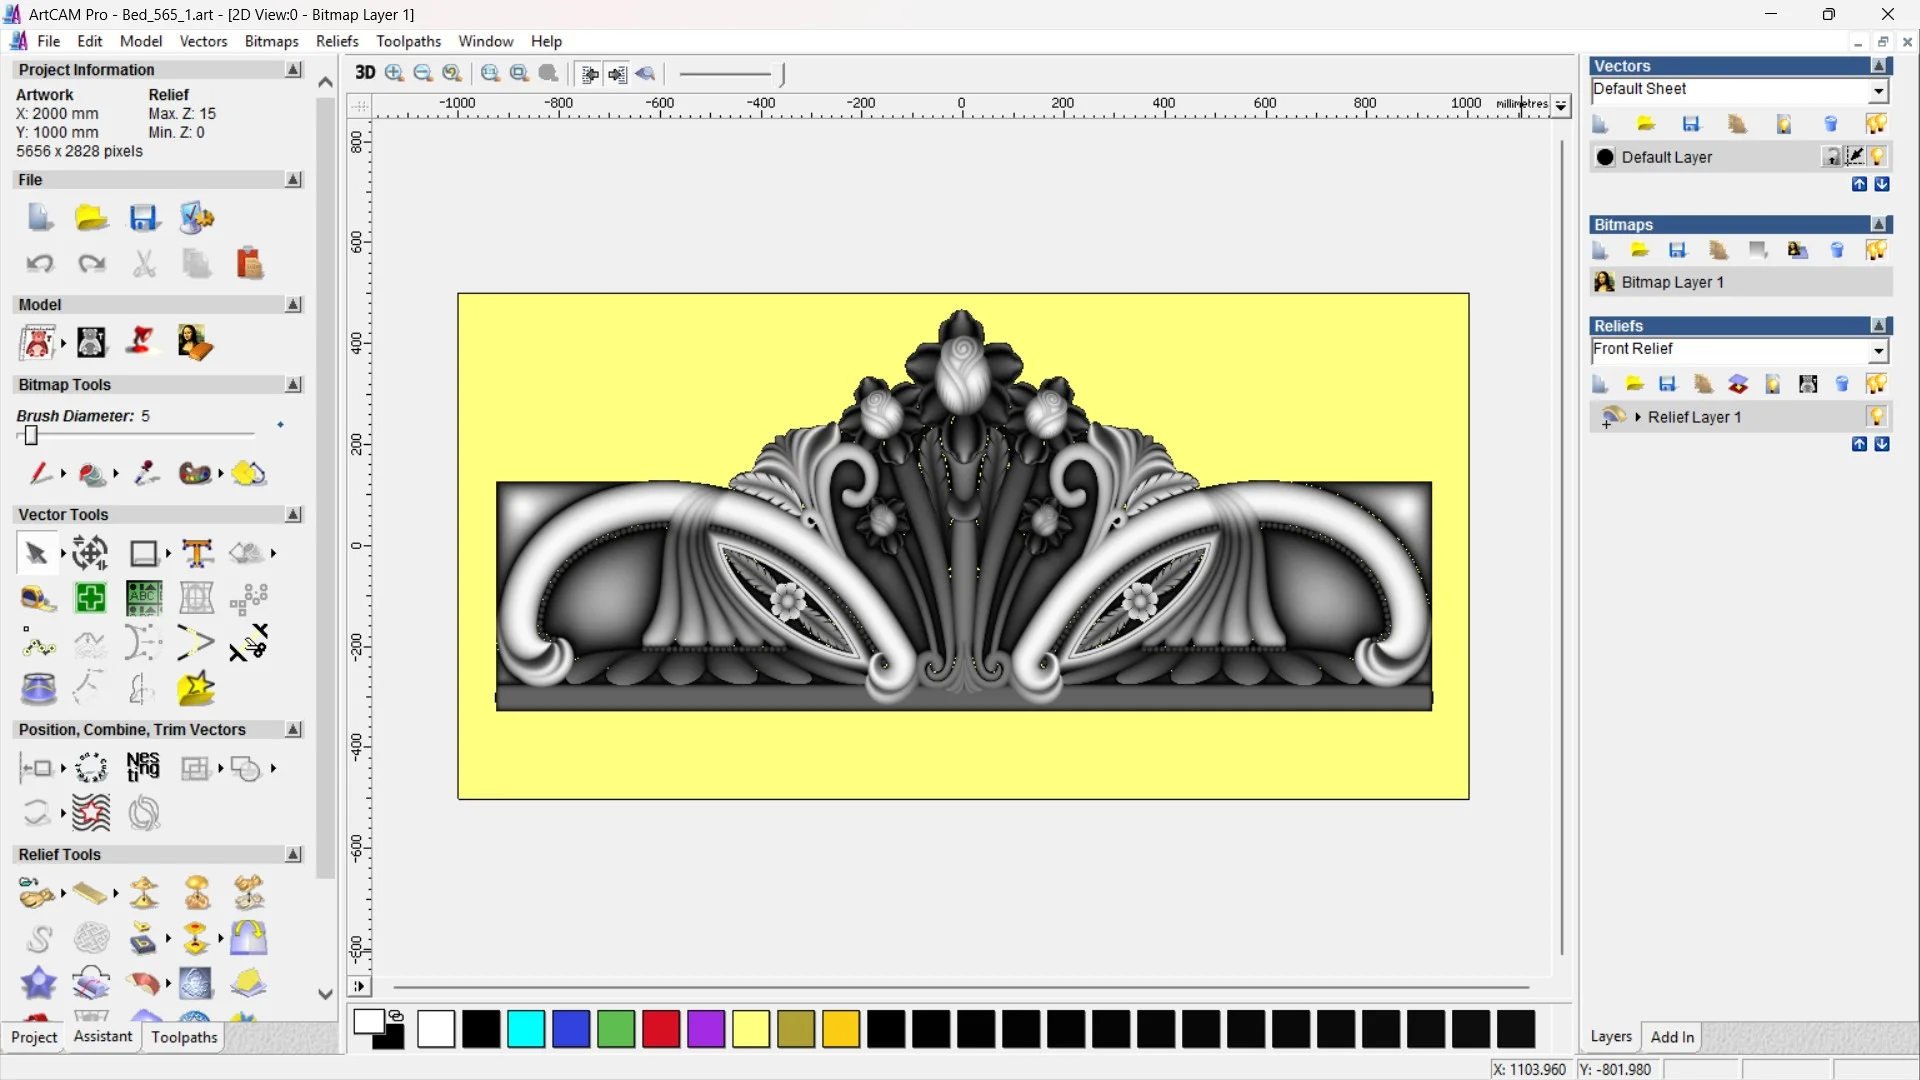Viewport: 1920px width, 1080px height.
Task: Select Bitmap Layer 1 in panel
Action: pyautogui.click(x=1672, y=282)
